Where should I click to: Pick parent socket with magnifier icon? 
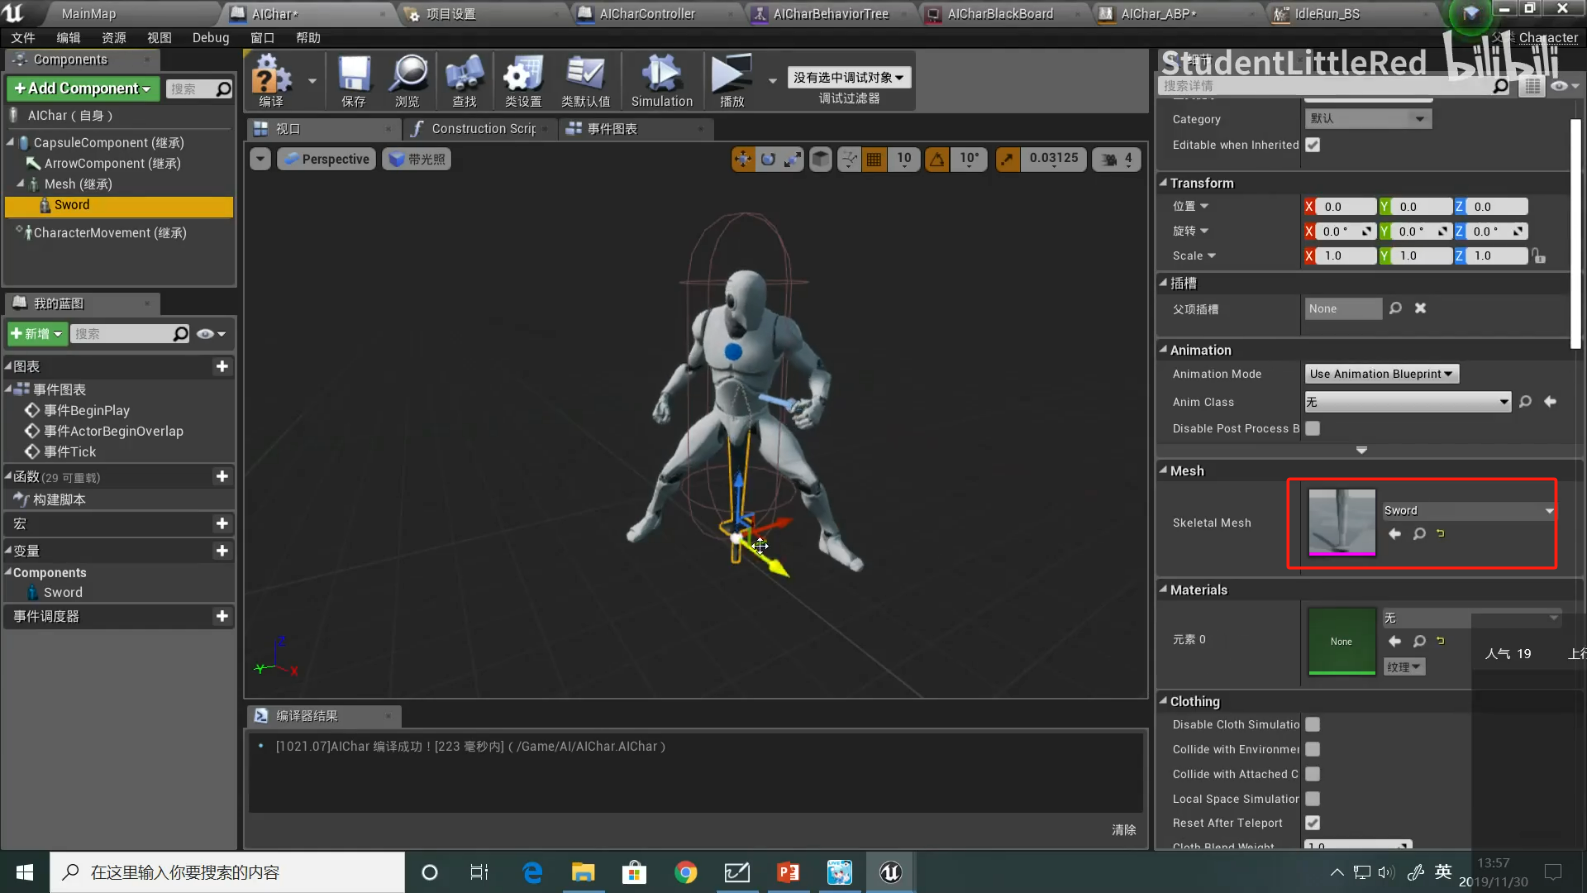(1395, 309)
